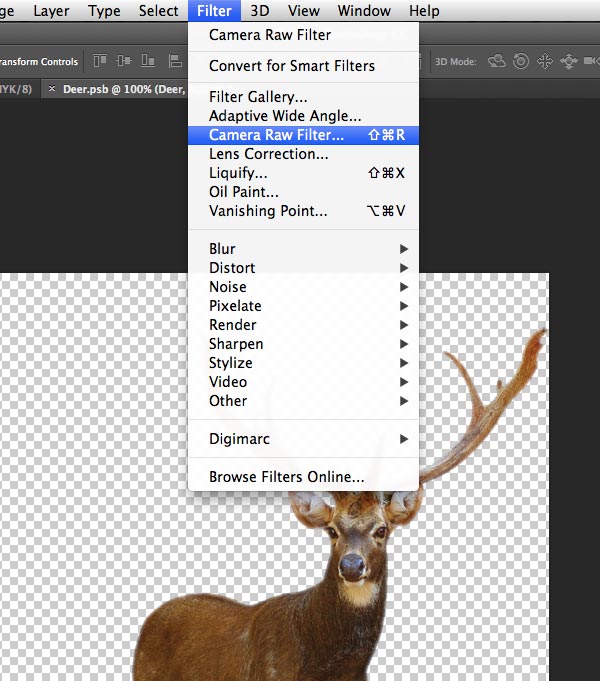Image resolution: width=600 pixels, height=681 pixels.
Task: Click the Align Vertical Centers icon
Action: [125, 62]
